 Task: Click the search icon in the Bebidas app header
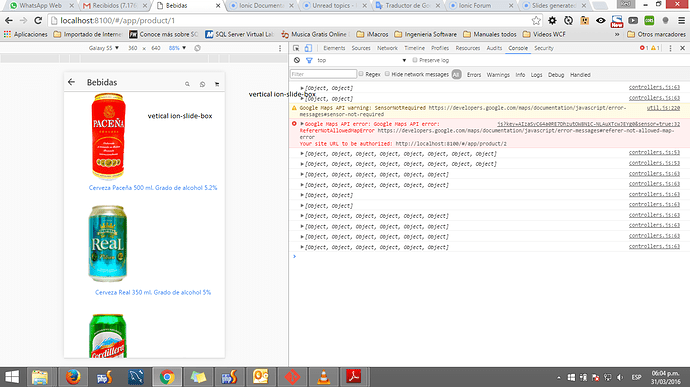coord(187,84)
